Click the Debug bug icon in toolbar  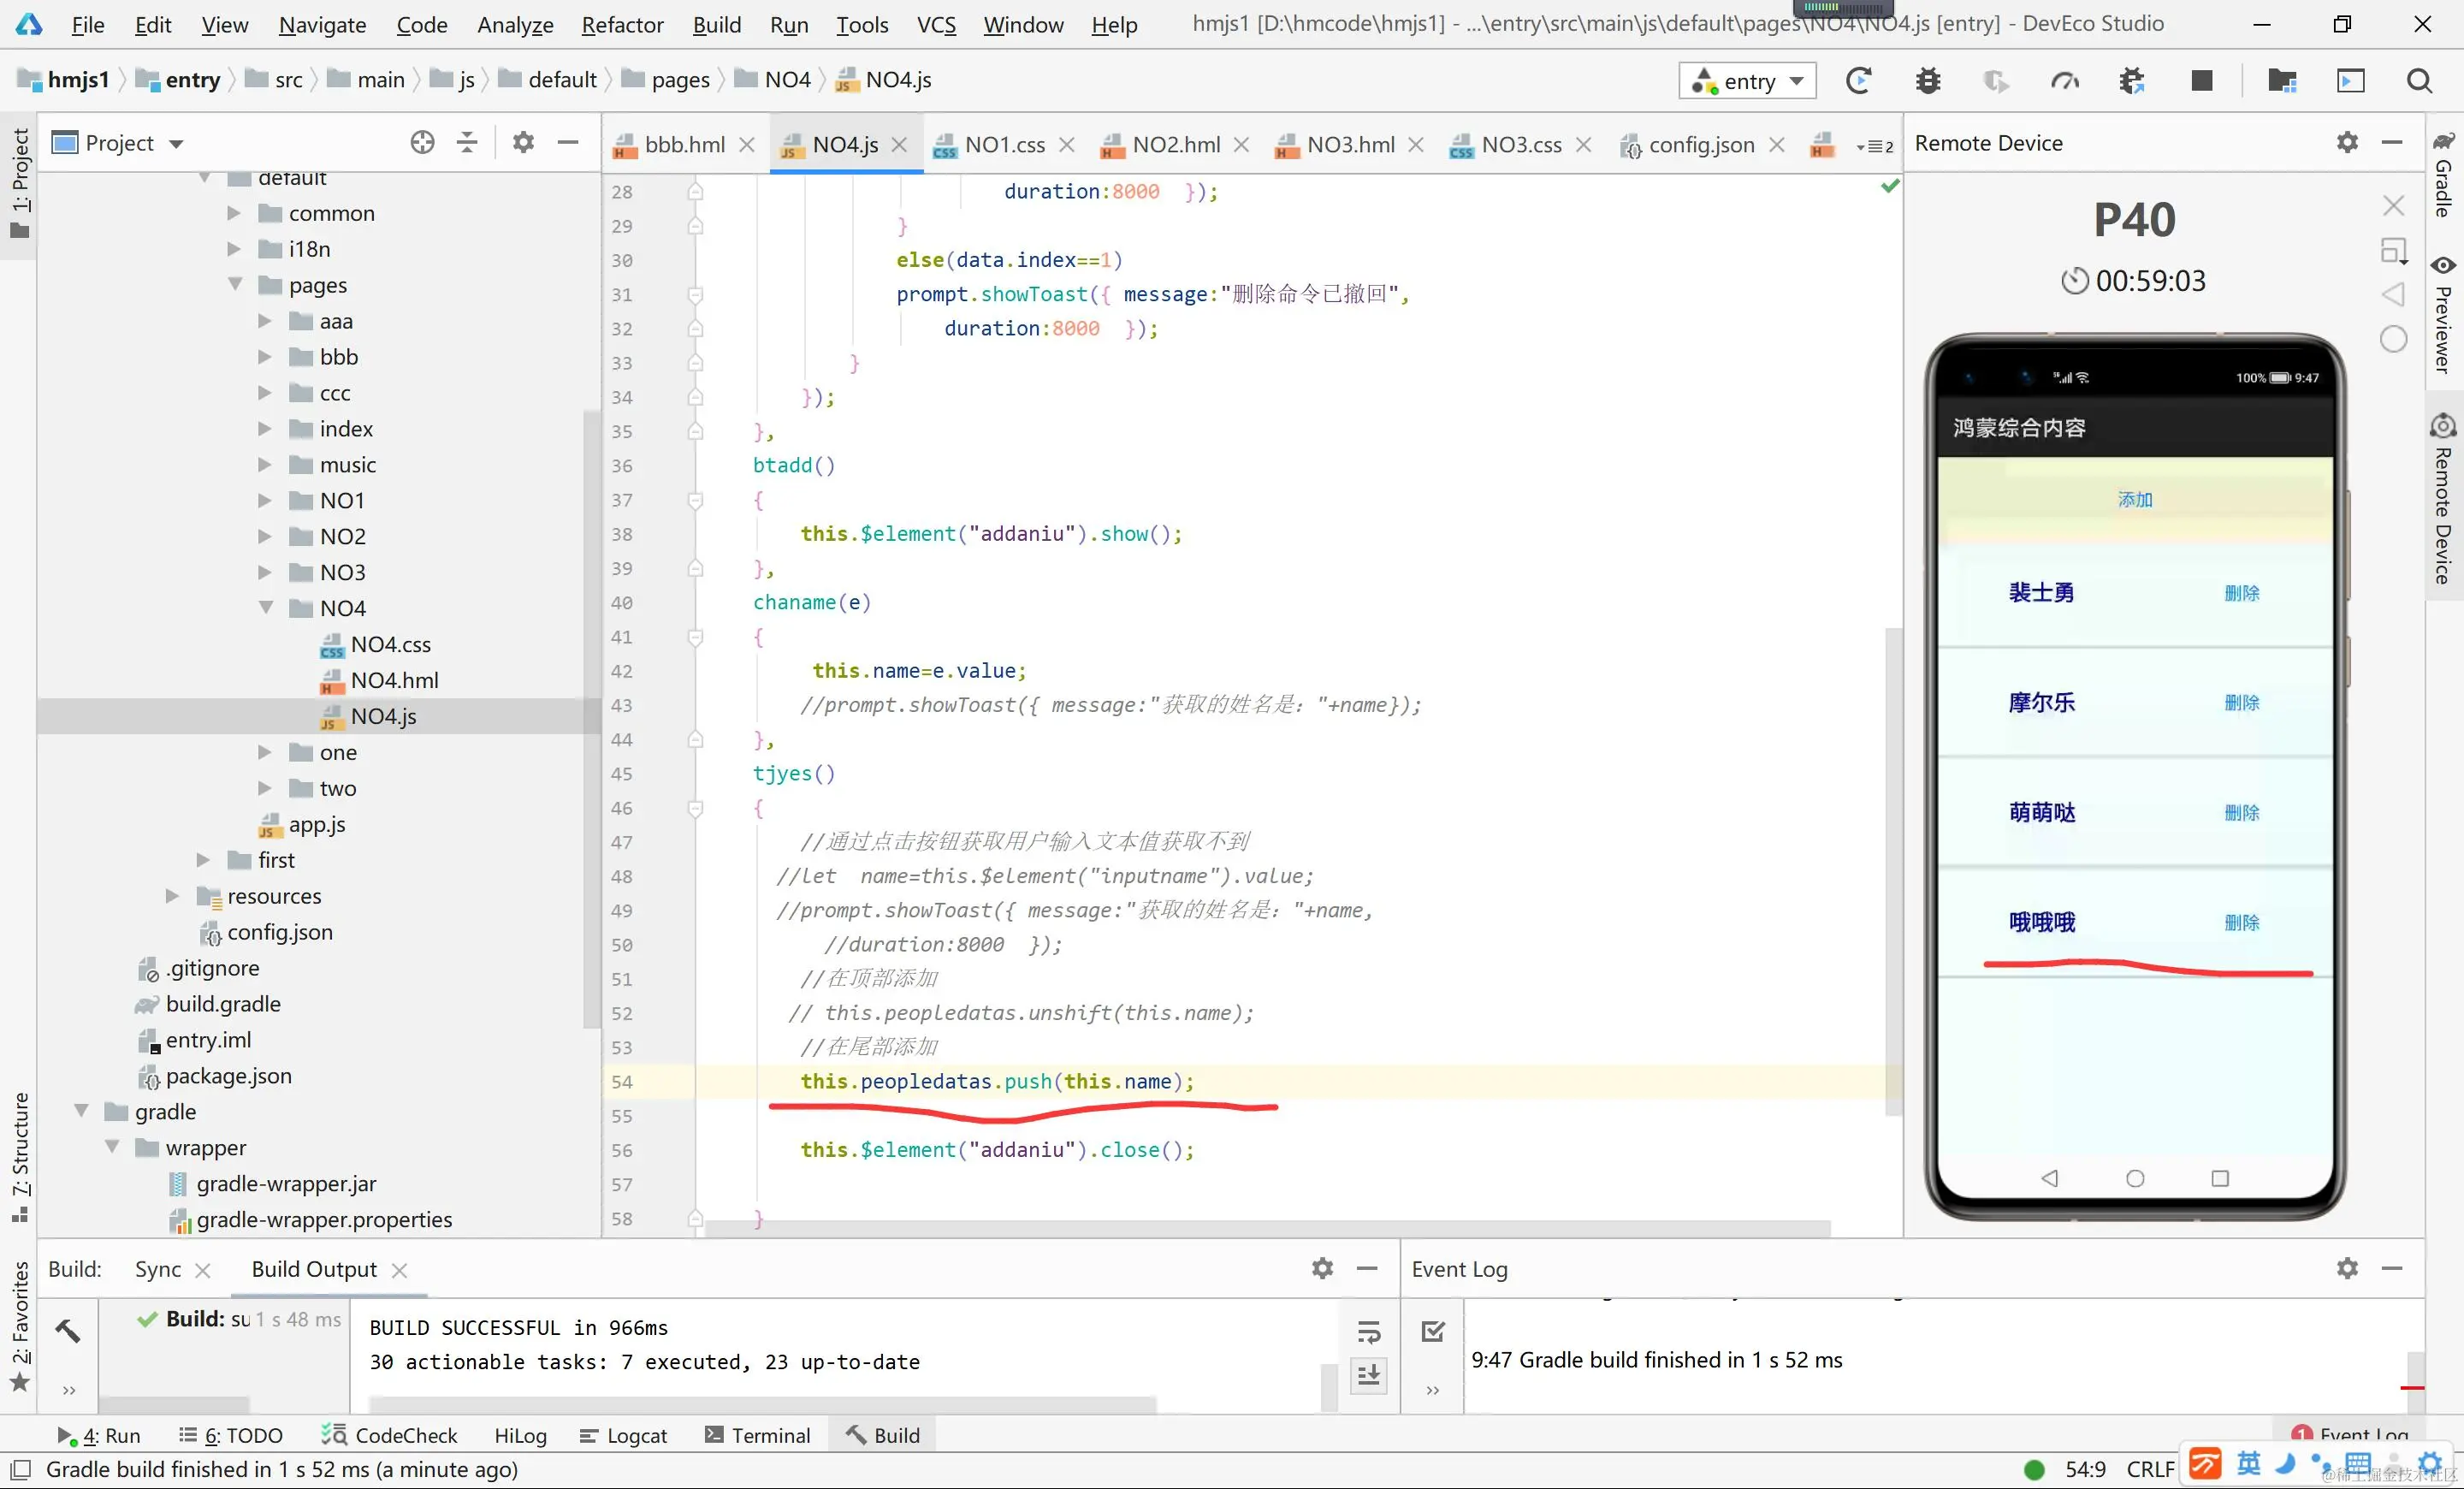[1927, 81]
